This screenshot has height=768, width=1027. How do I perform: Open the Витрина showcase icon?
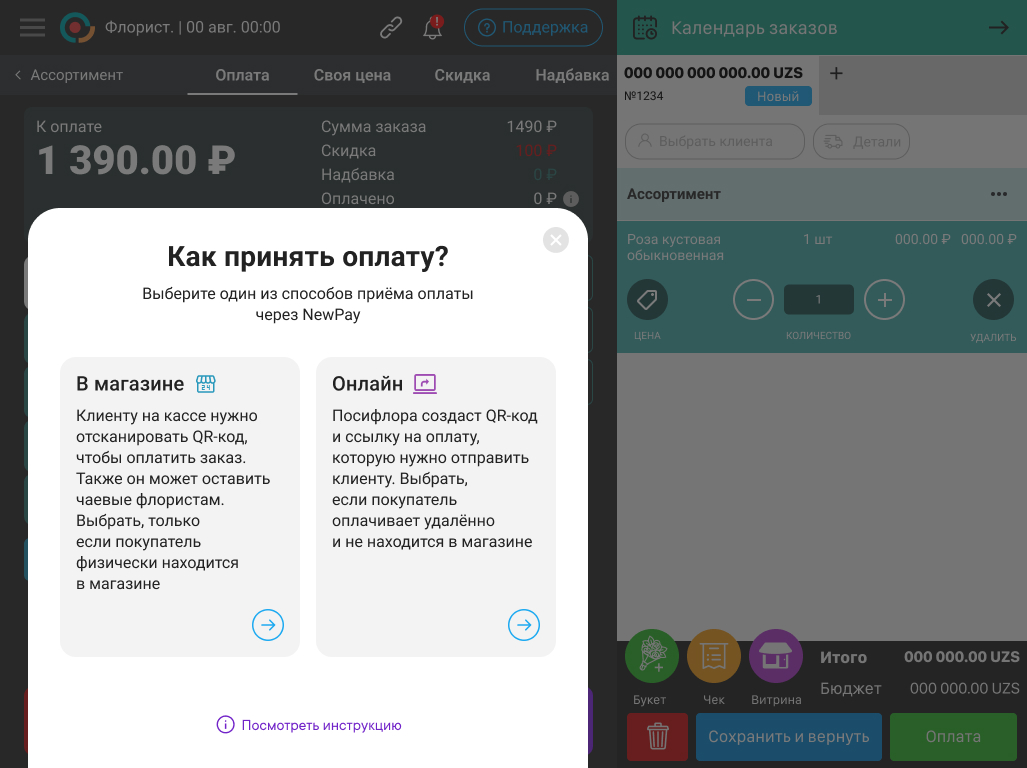tap(776, 656)
